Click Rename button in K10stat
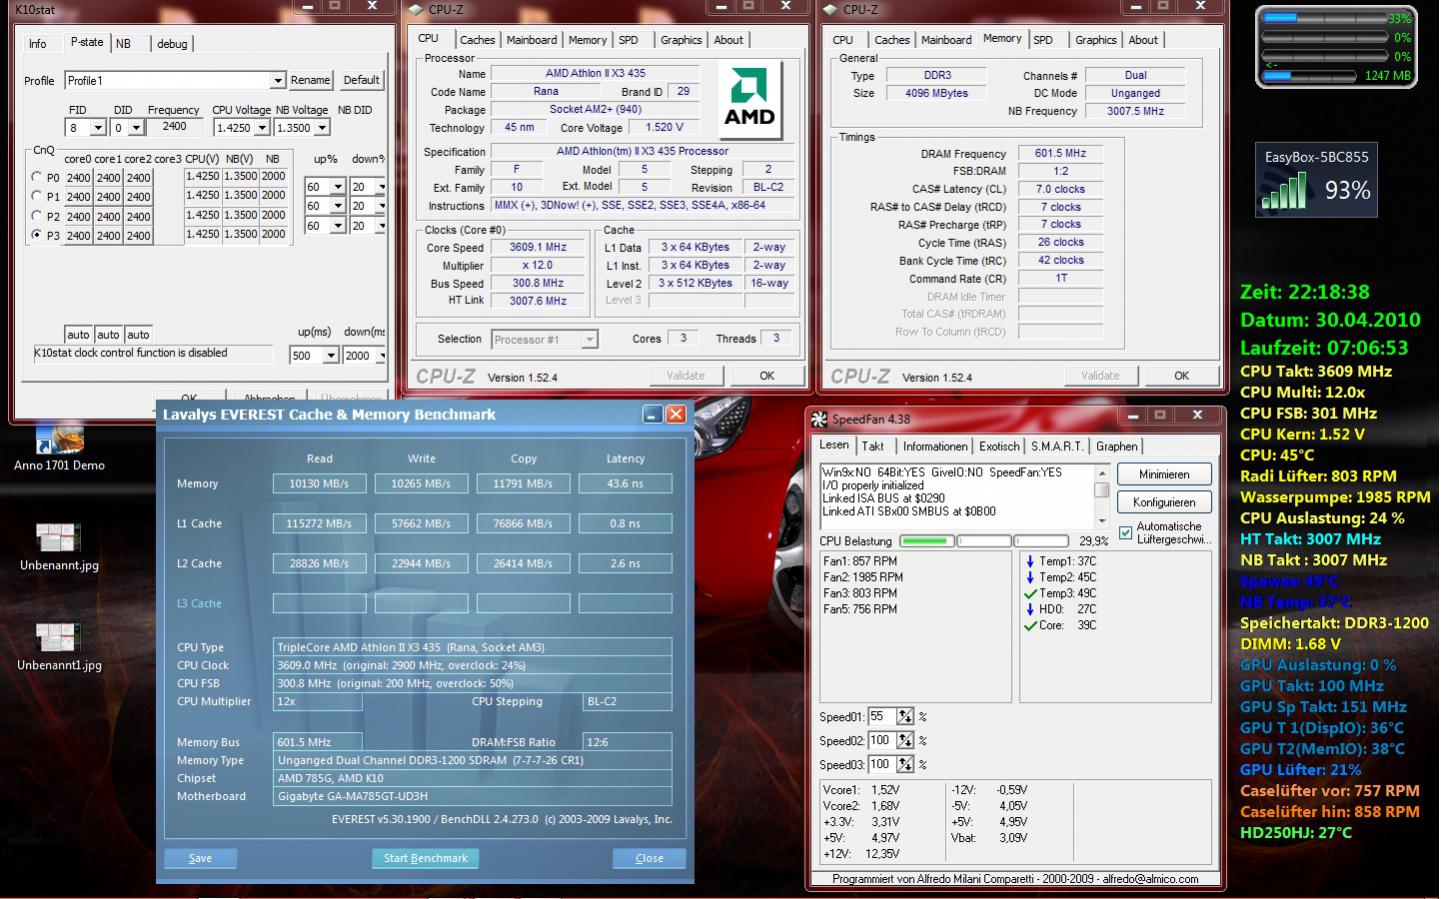Screen dimensions: 1441x899 click(310, 81)
